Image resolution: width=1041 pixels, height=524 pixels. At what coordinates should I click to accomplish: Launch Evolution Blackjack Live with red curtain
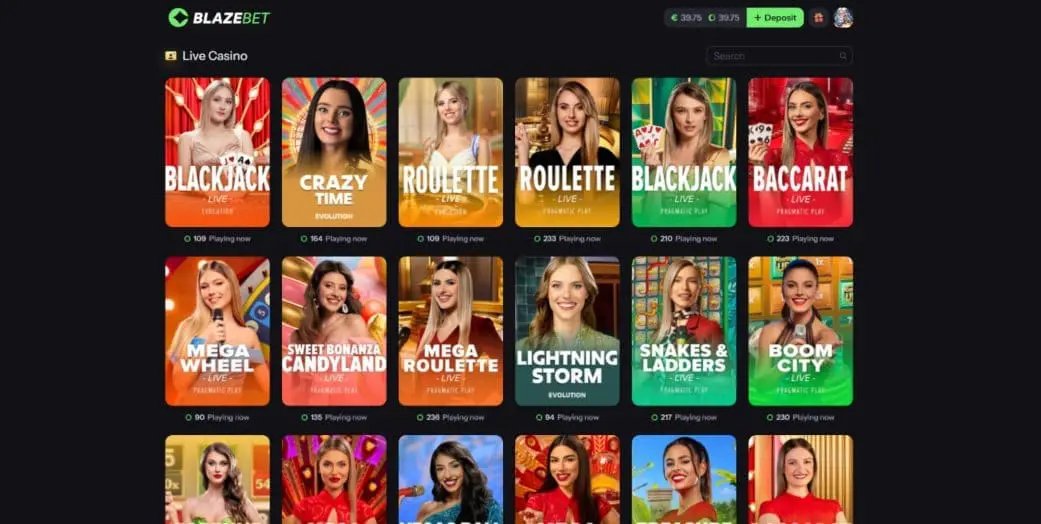217,153
